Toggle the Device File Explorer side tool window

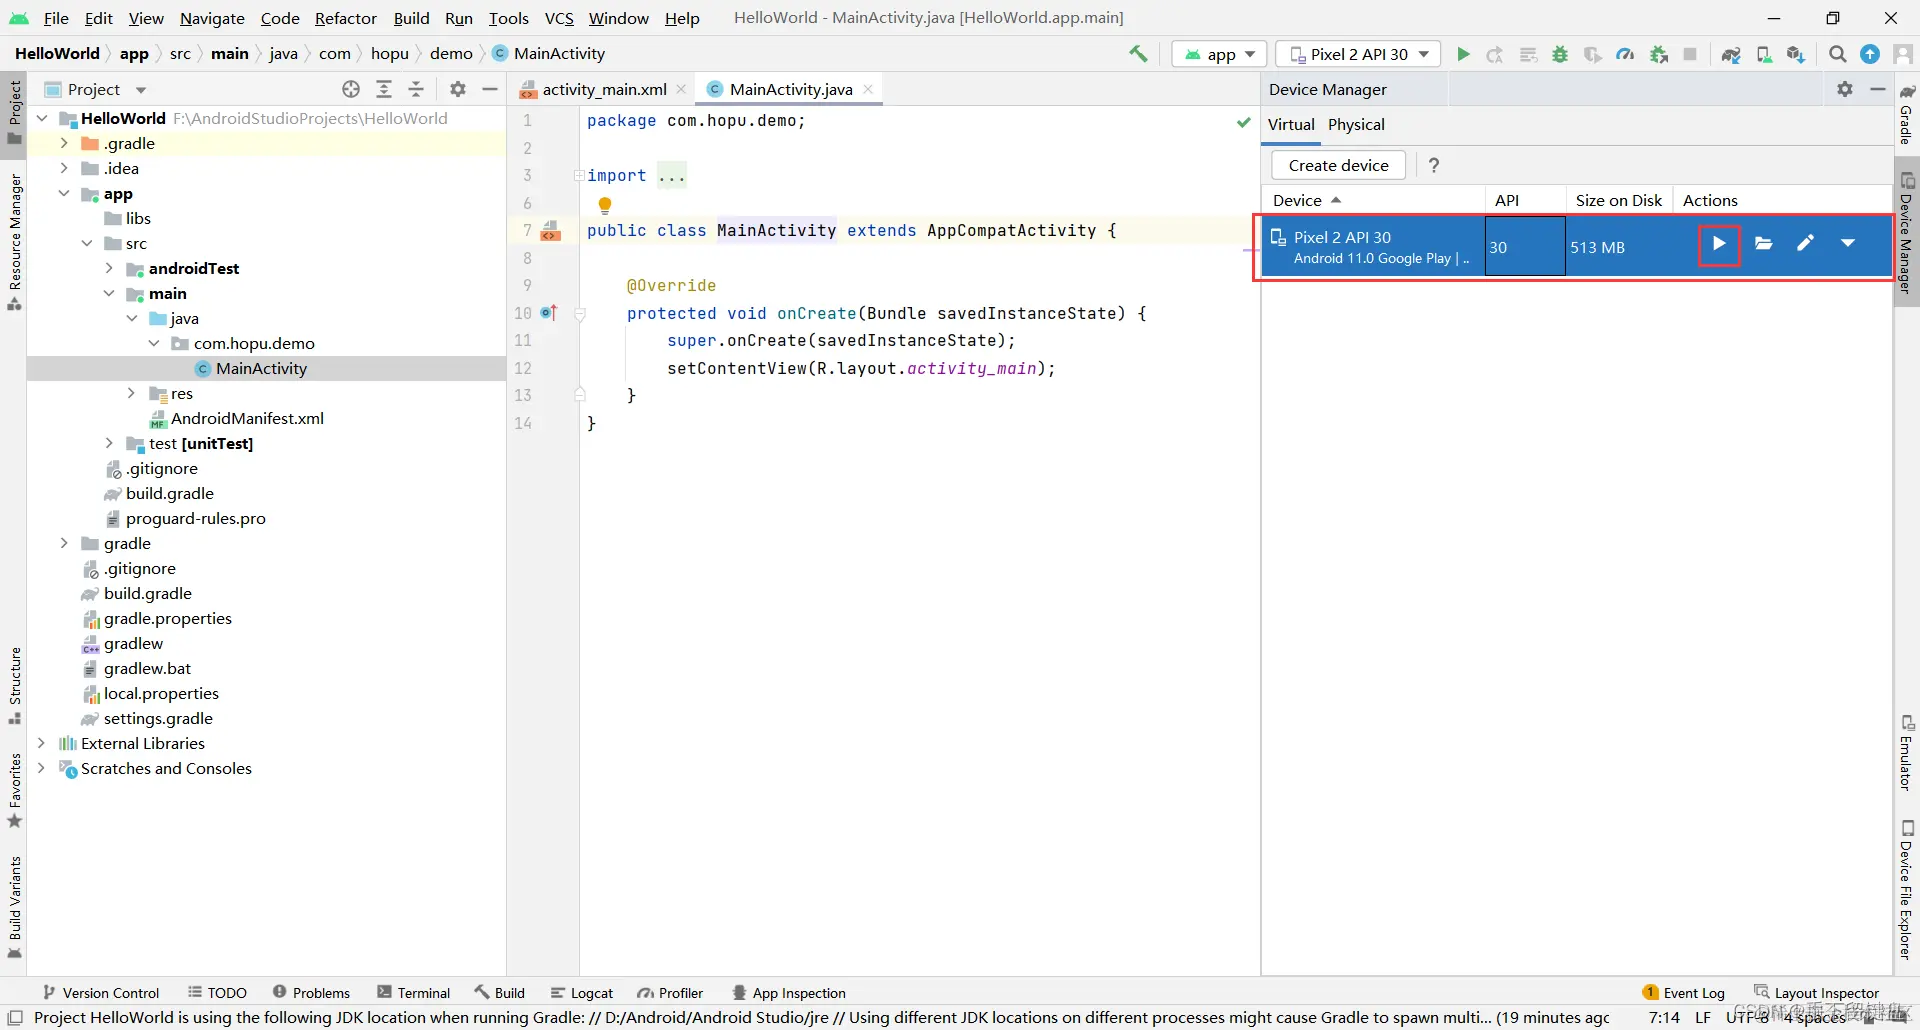click(1907, 890)
